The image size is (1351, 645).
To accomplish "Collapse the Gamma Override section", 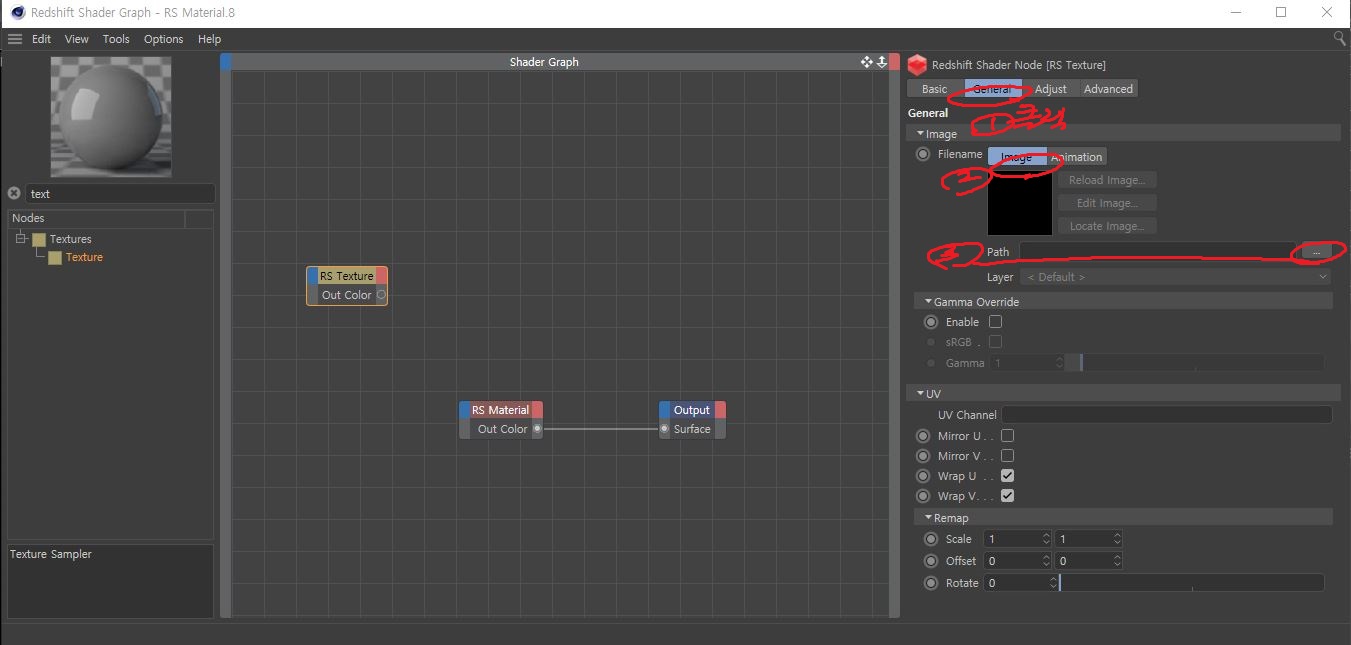I will [x=927, y=302].
